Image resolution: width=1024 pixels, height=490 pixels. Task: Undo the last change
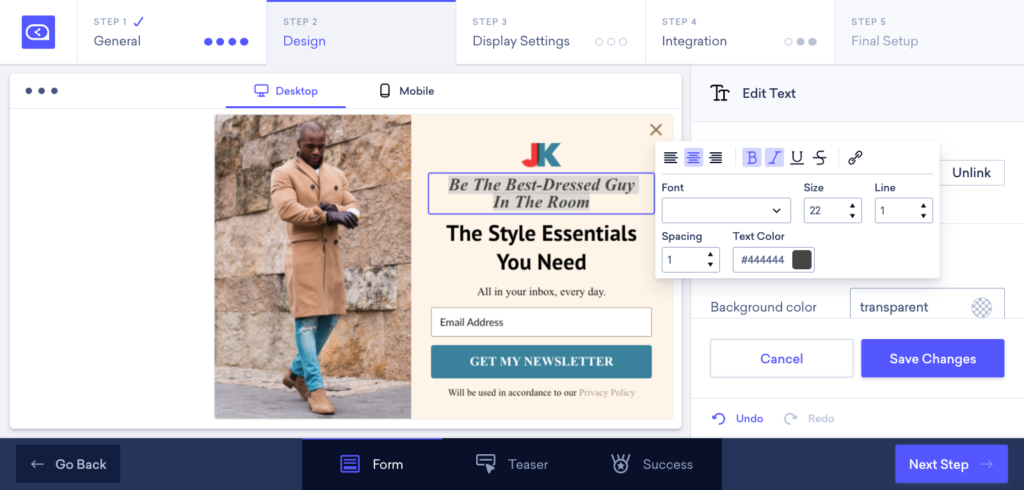tap(737, 418)
